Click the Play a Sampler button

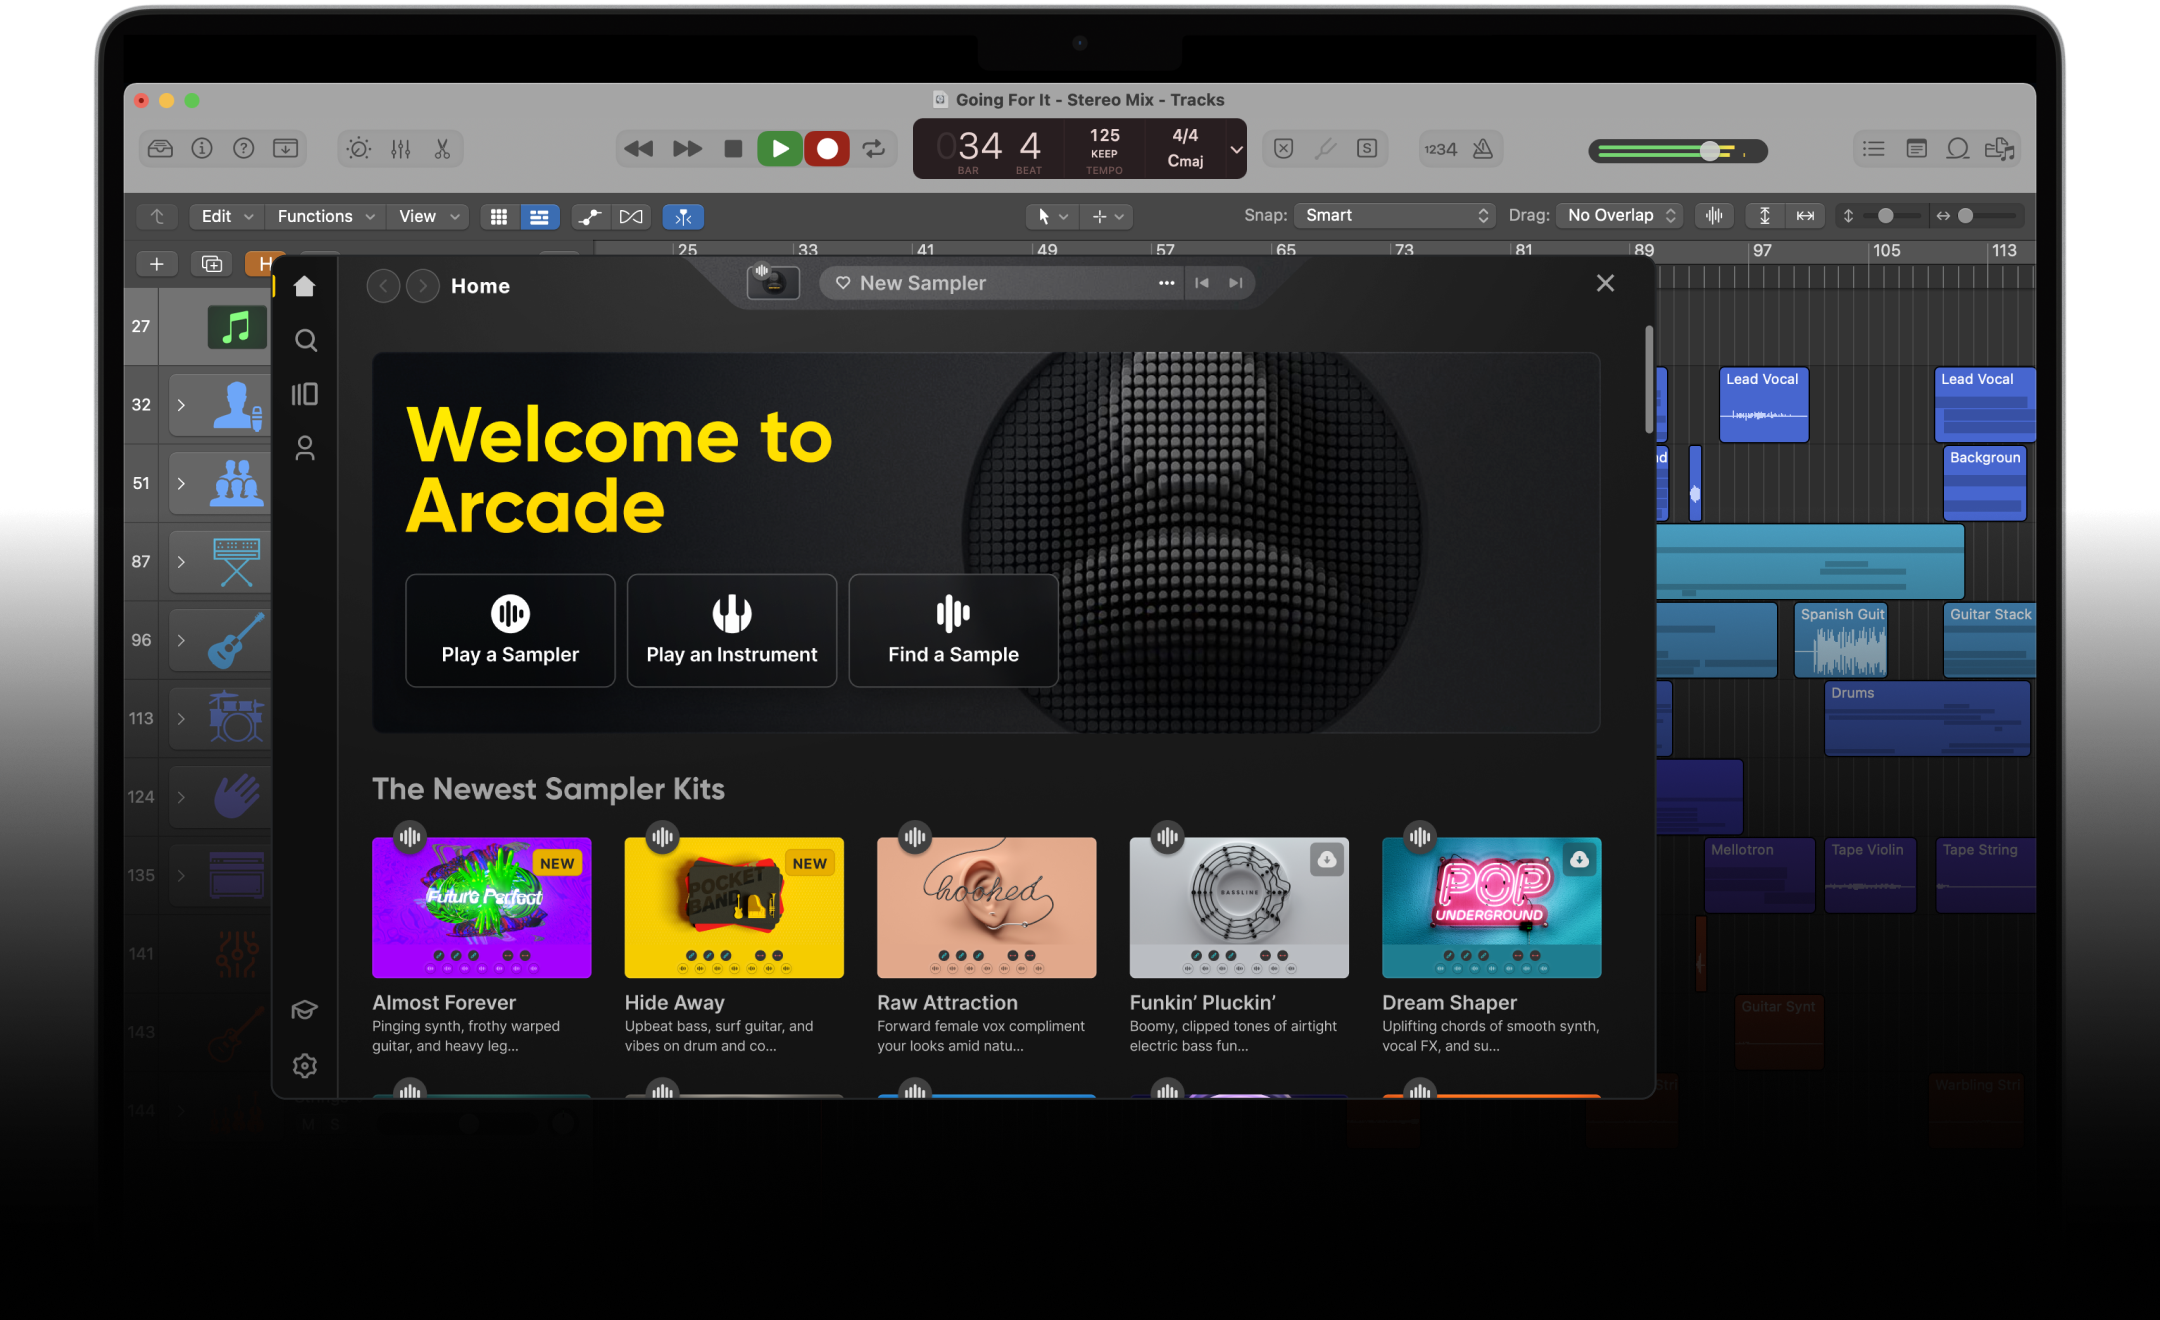coord(510,630)
